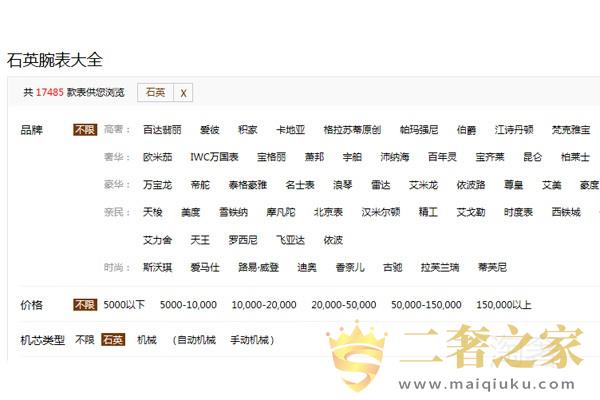Open the 爱彼 brand link
This screenshot has width=600, height=400.
point(210,130)
